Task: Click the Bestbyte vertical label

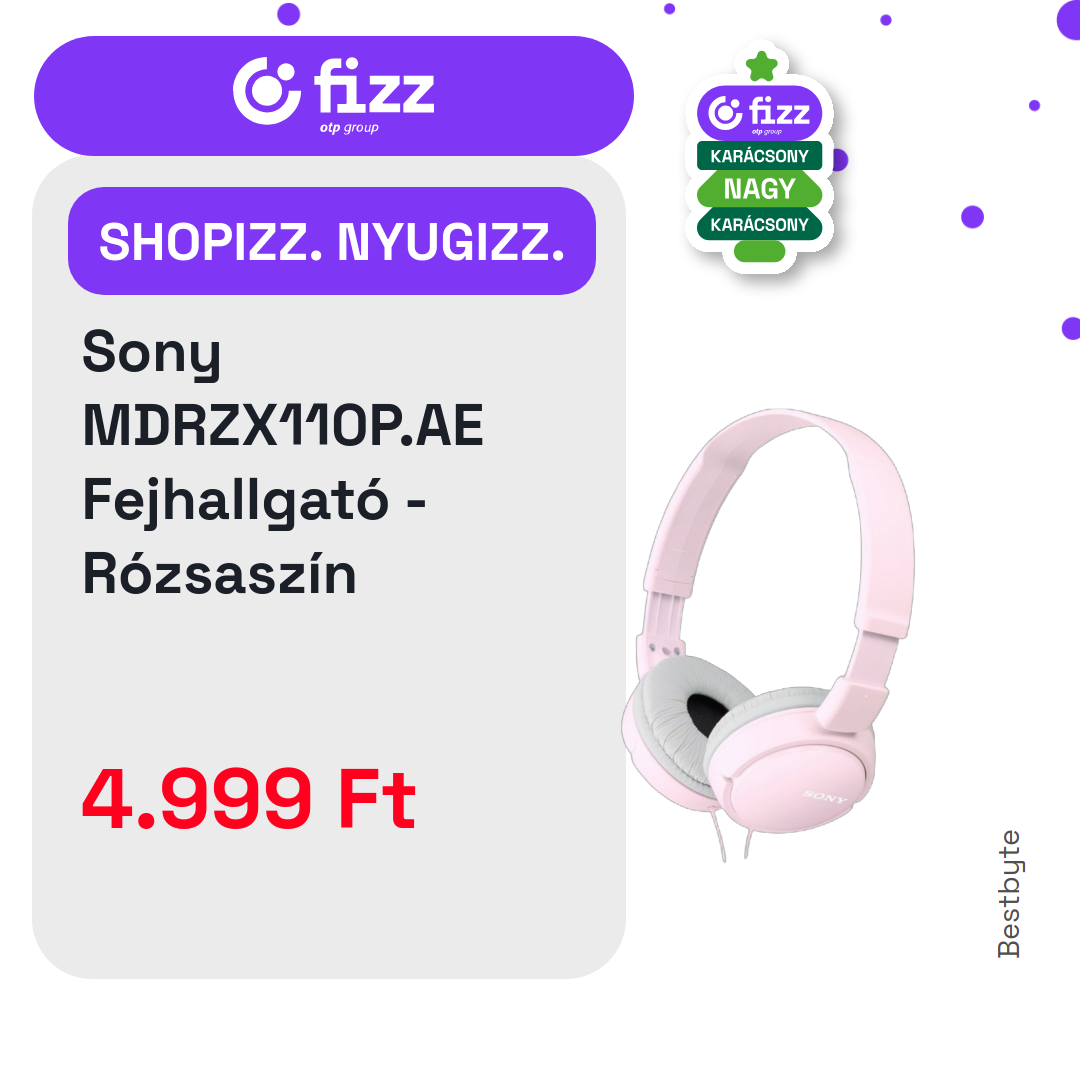Action: (x=1009, y=893)
